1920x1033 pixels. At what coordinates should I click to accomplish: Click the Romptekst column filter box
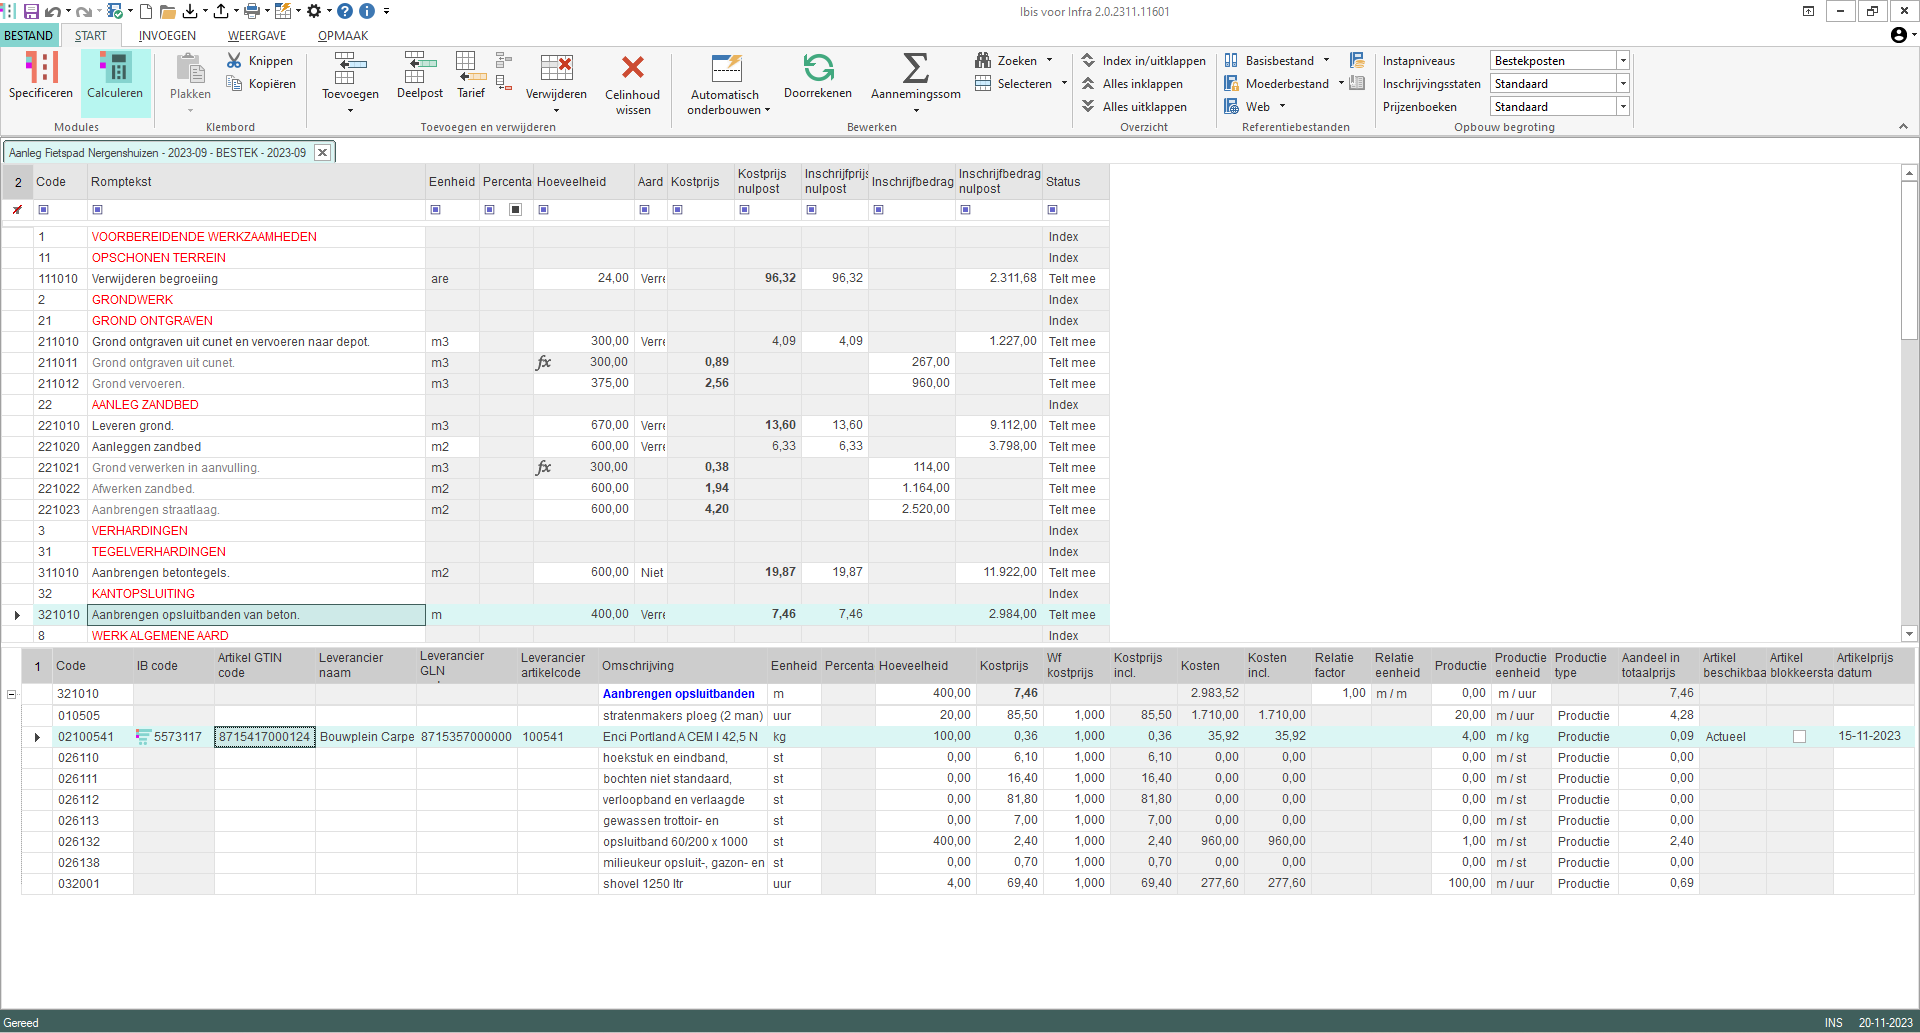97,210
